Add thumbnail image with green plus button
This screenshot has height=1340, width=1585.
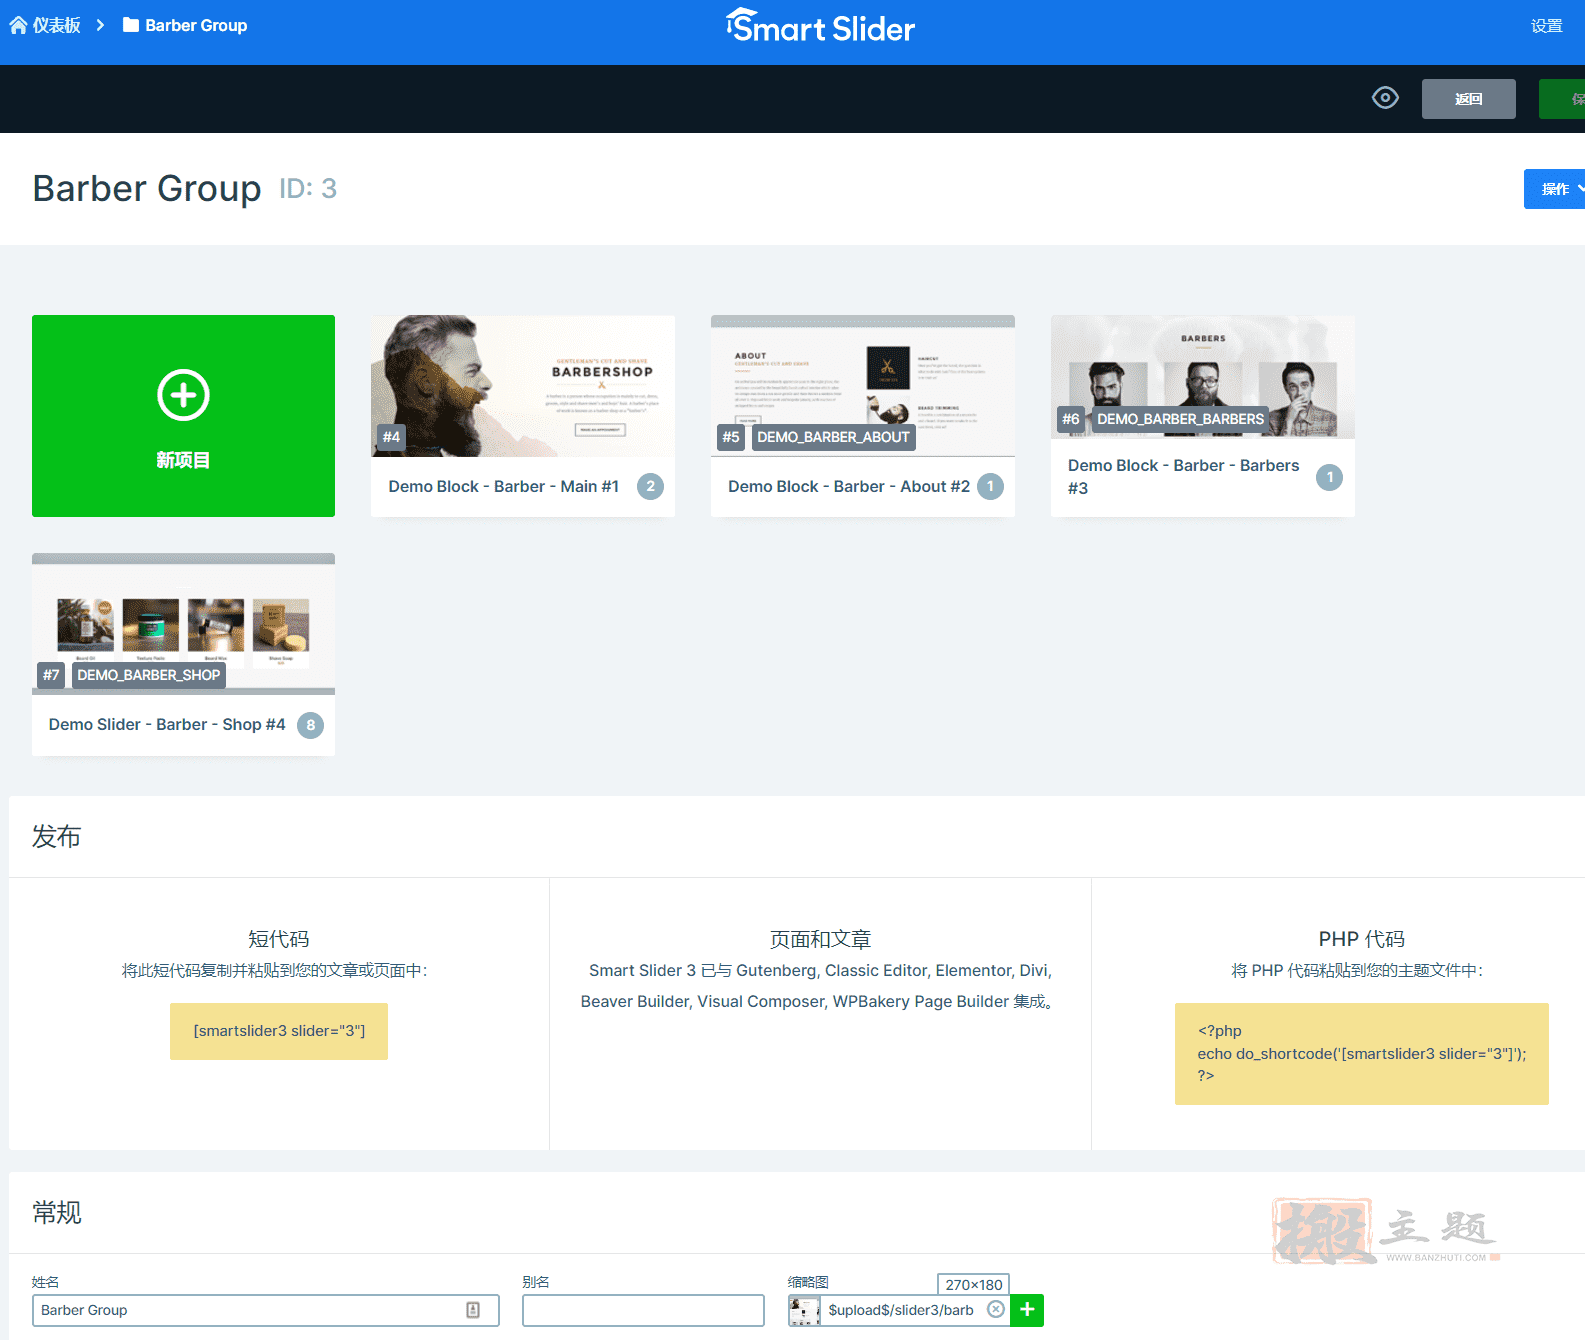[x=1027, y=1310]
